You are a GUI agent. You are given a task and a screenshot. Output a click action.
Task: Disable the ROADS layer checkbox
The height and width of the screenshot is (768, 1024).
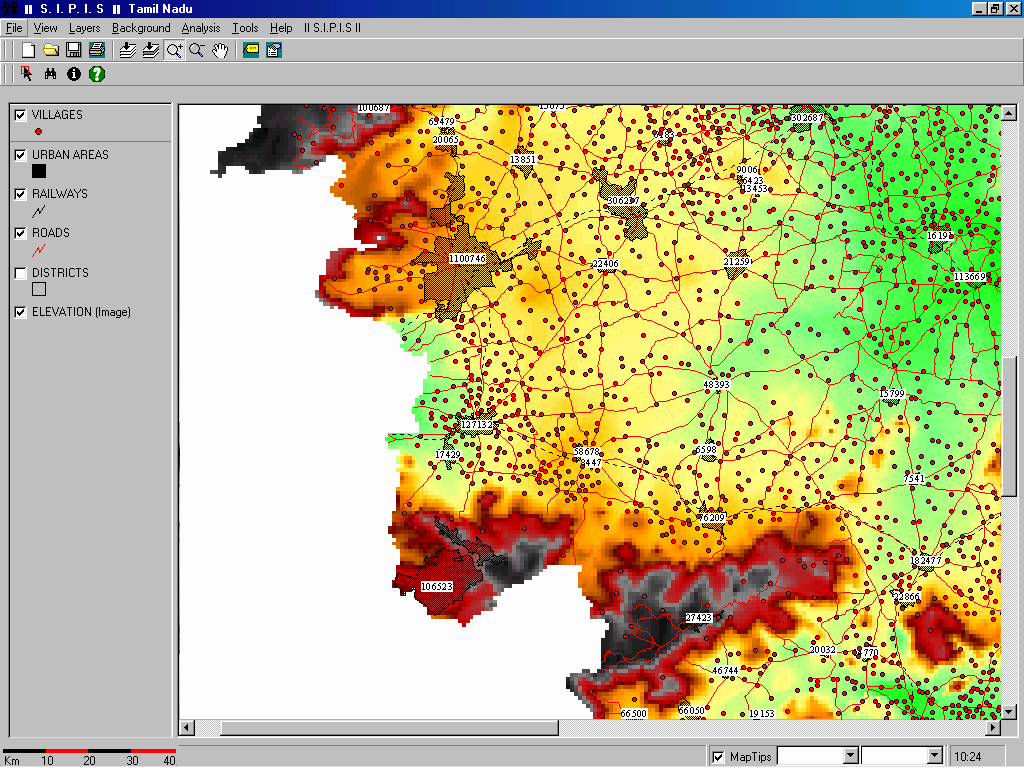(20, 233)
